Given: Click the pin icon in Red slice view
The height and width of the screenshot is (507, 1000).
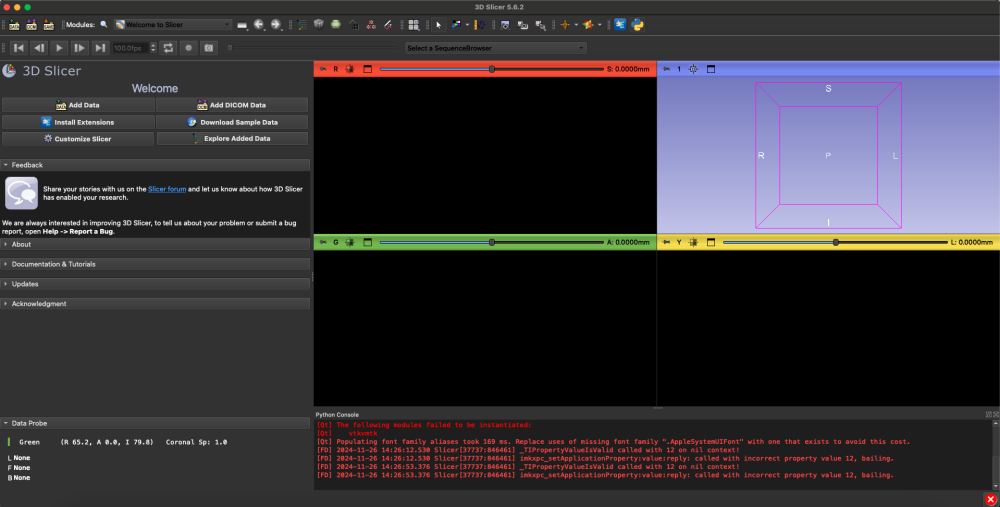Looking at the screenshot, I should pos(322,69).
